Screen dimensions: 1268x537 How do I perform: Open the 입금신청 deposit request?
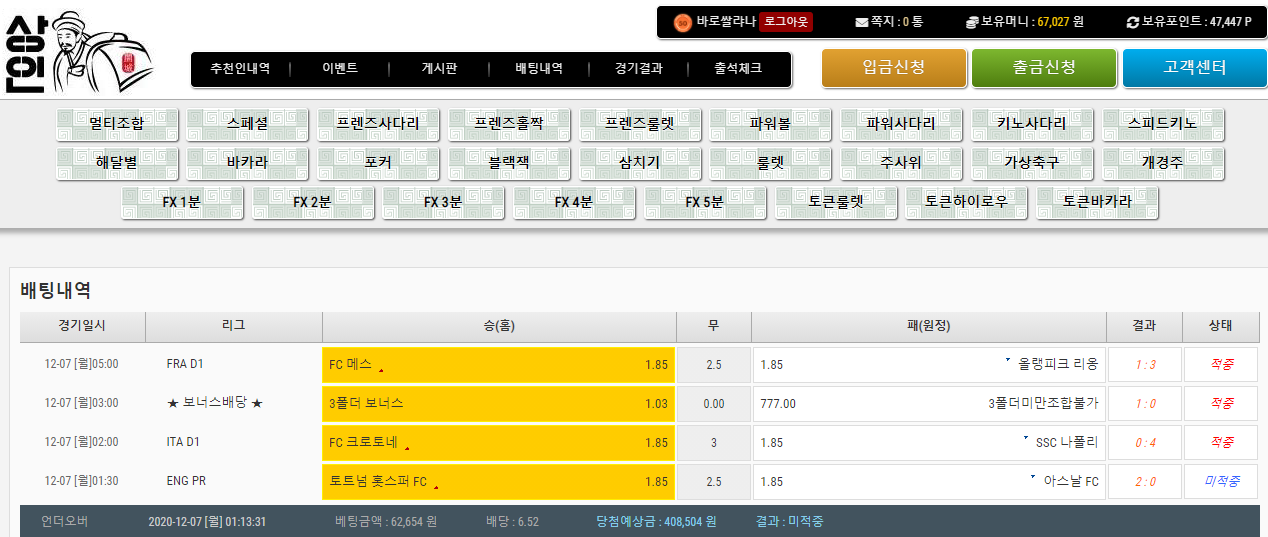894,68
